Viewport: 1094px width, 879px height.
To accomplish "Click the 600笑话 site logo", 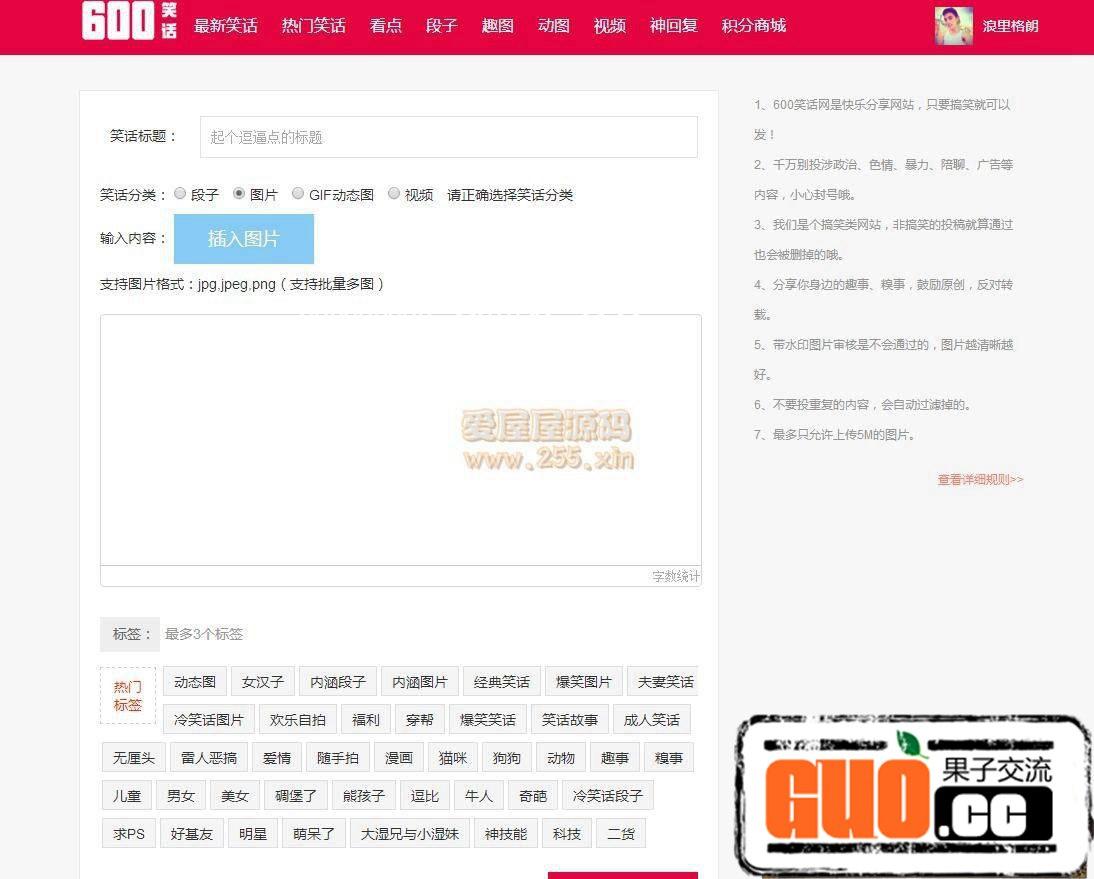I will coord(130,22).
